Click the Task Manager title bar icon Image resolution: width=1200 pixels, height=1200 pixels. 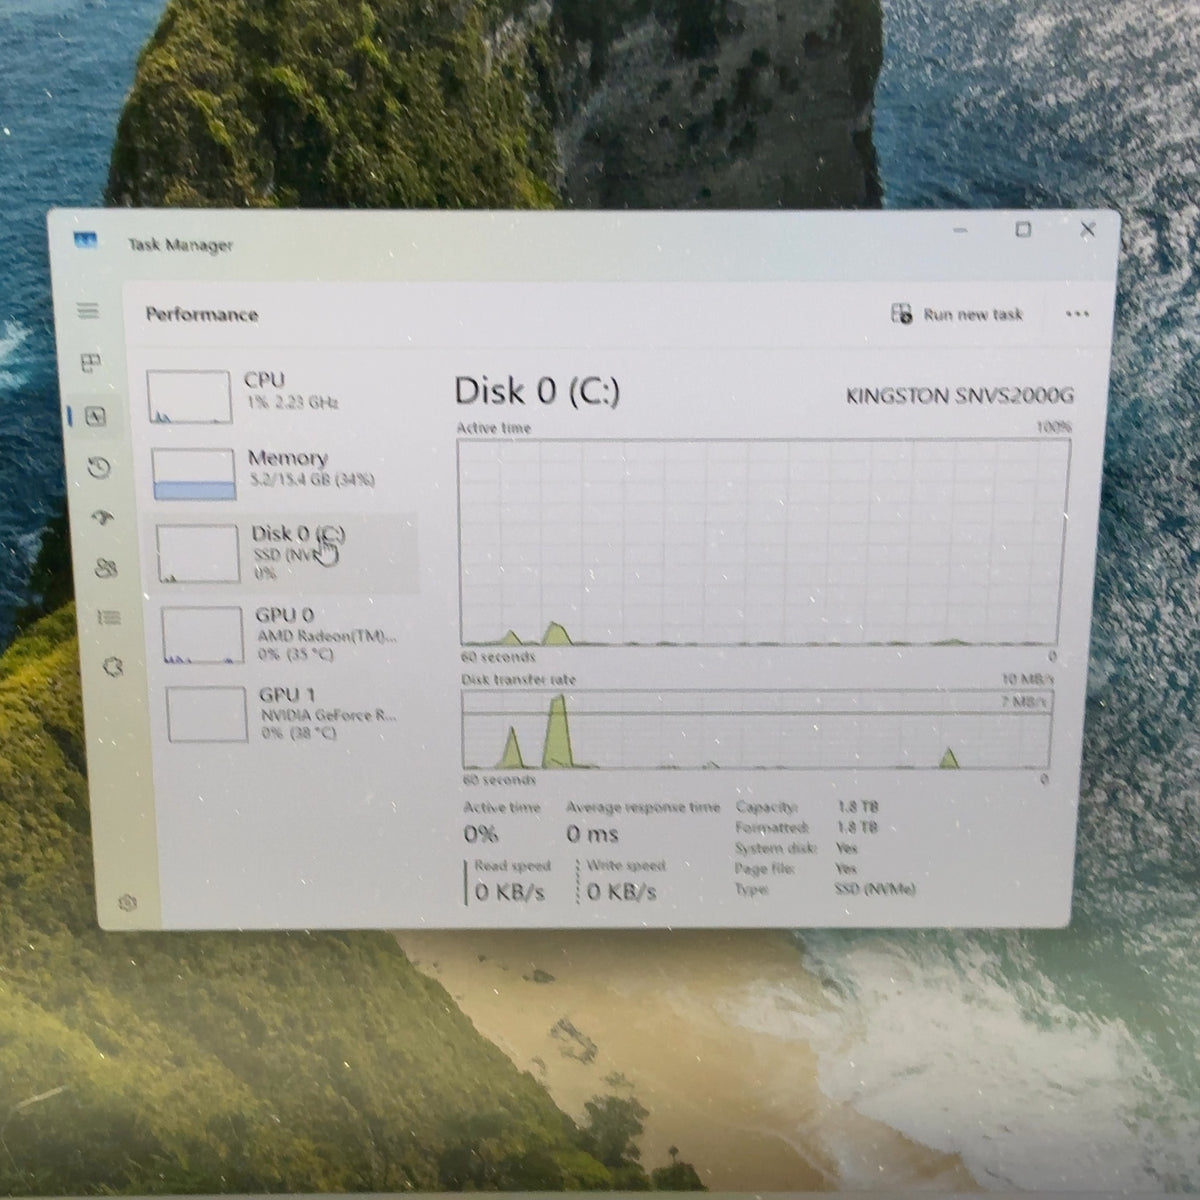pos(86,239)
